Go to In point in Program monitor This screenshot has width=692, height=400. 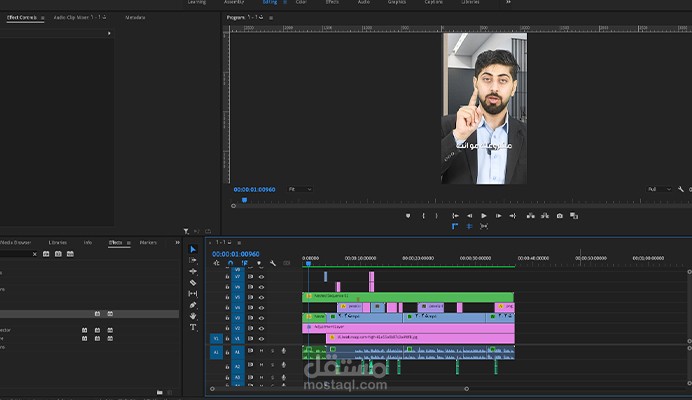pos(455,216)
